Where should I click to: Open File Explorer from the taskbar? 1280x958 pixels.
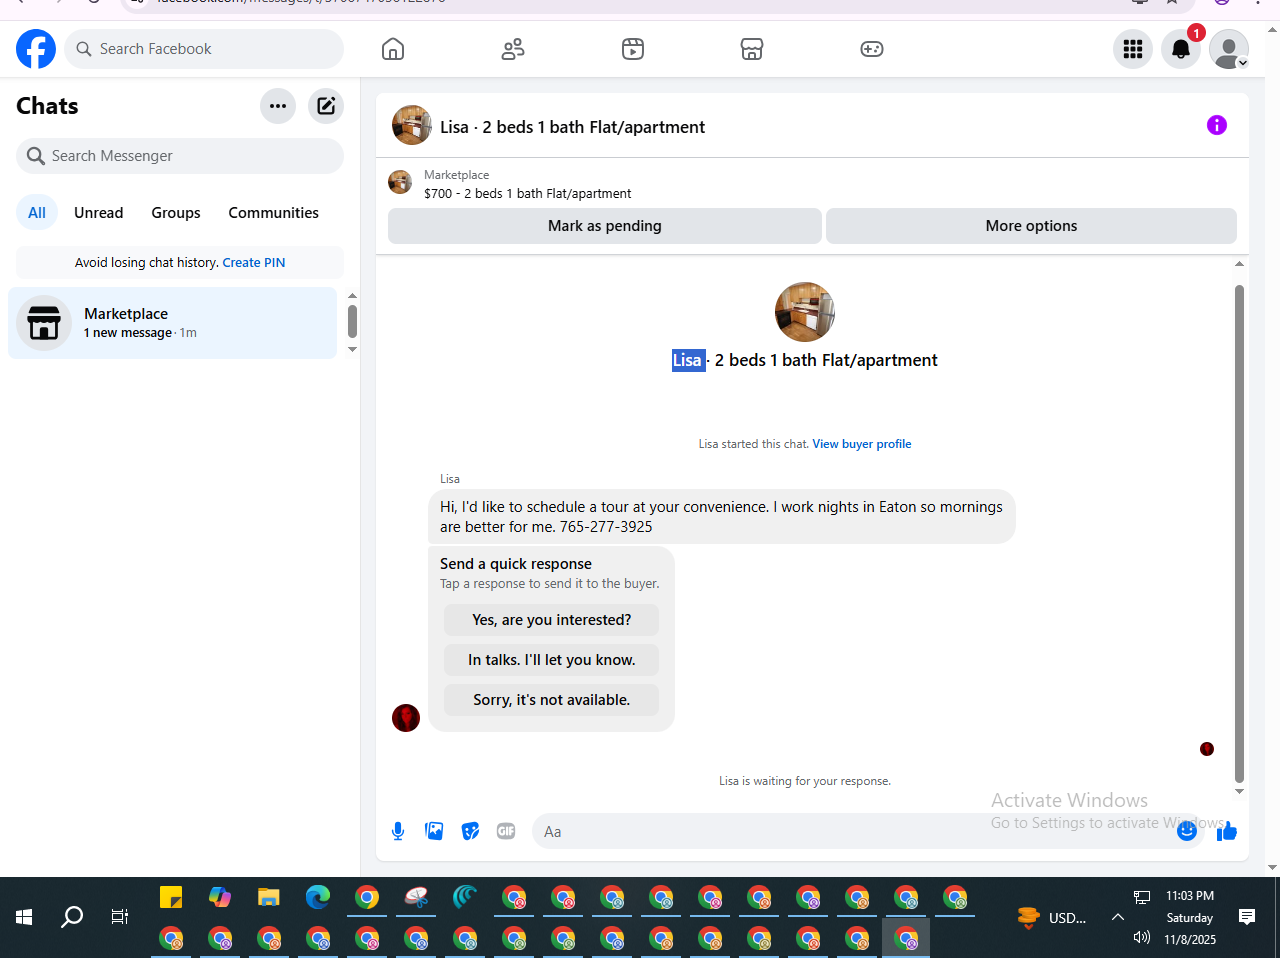269,897
